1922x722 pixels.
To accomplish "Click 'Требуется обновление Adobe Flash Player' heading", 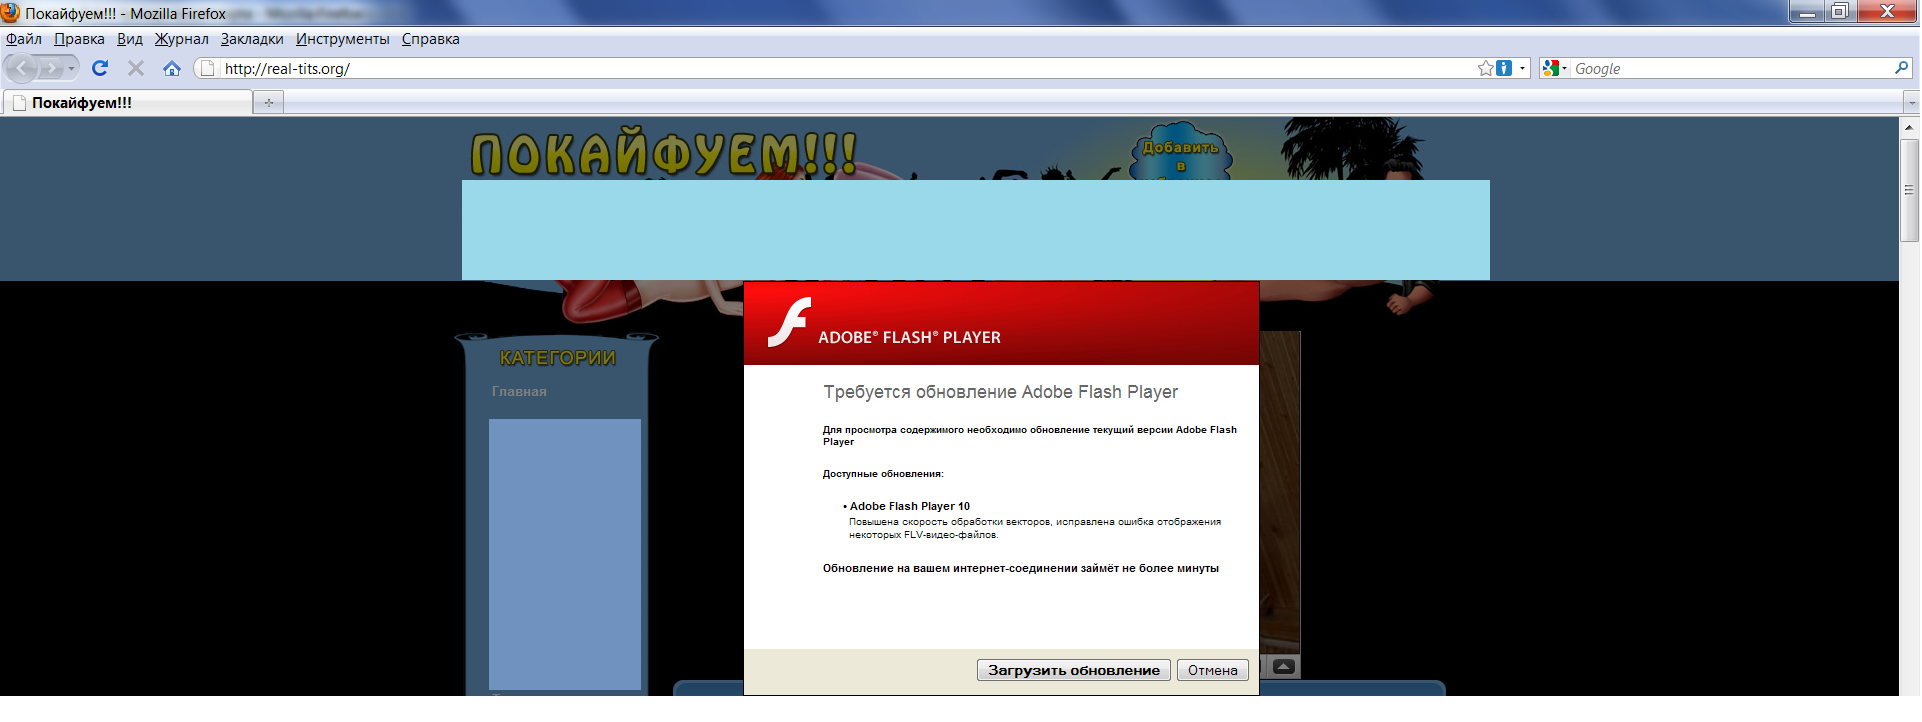I will pyautogui.click(x=1001, y=392).
